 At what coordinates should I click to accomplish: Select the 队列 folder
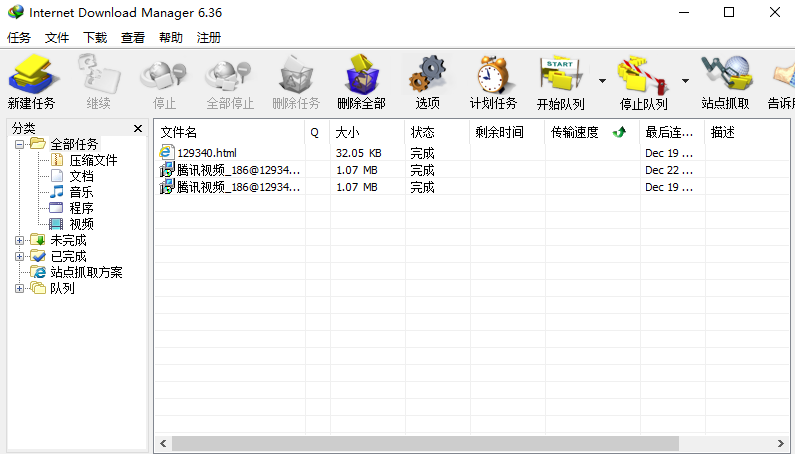[62, 289]
